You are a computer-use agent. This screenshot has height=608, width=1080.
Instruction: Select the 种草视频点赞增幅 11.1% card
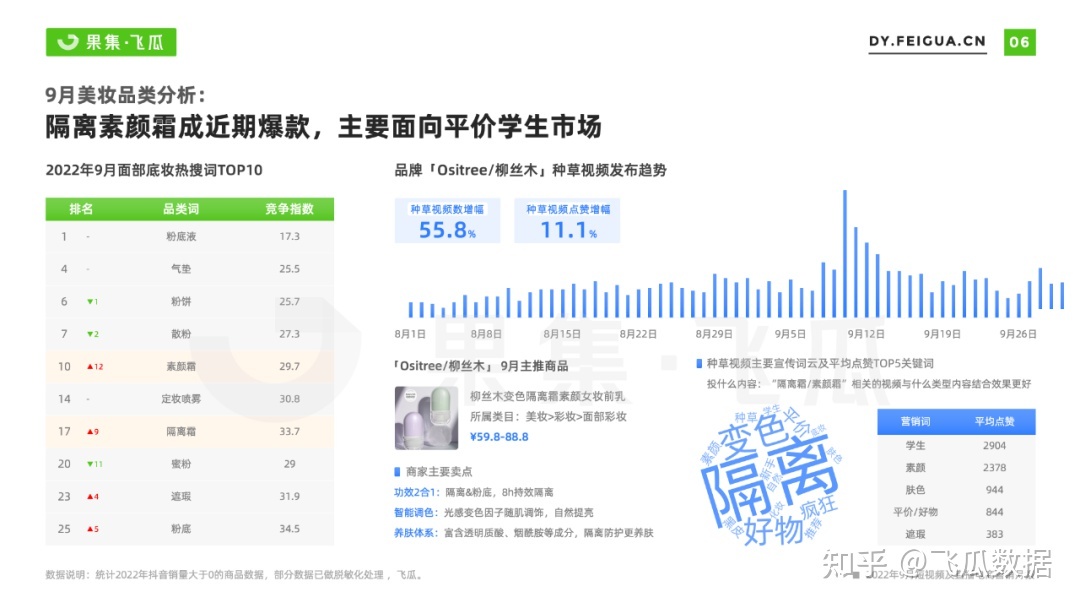pyautogui.click(x=568, y=220)
